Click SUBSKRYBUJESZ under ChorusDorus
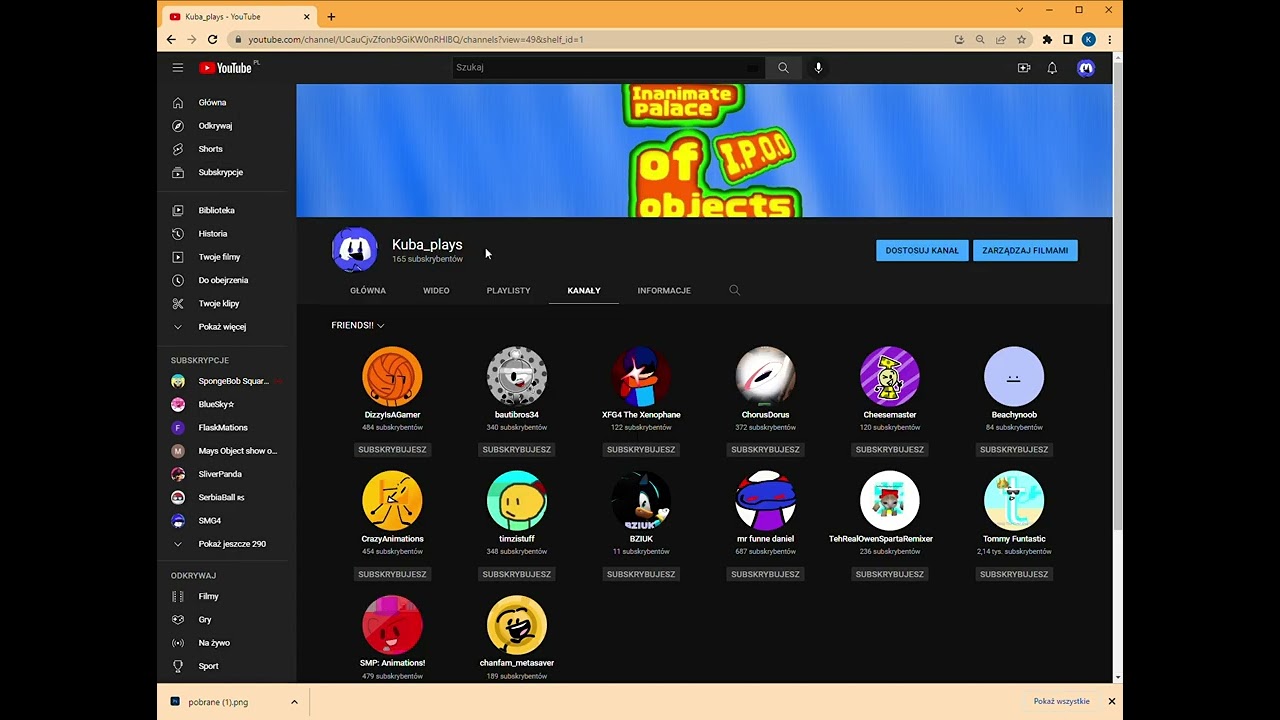The height and width of the screenshot is (720, 1280). (x=765, y=450)
